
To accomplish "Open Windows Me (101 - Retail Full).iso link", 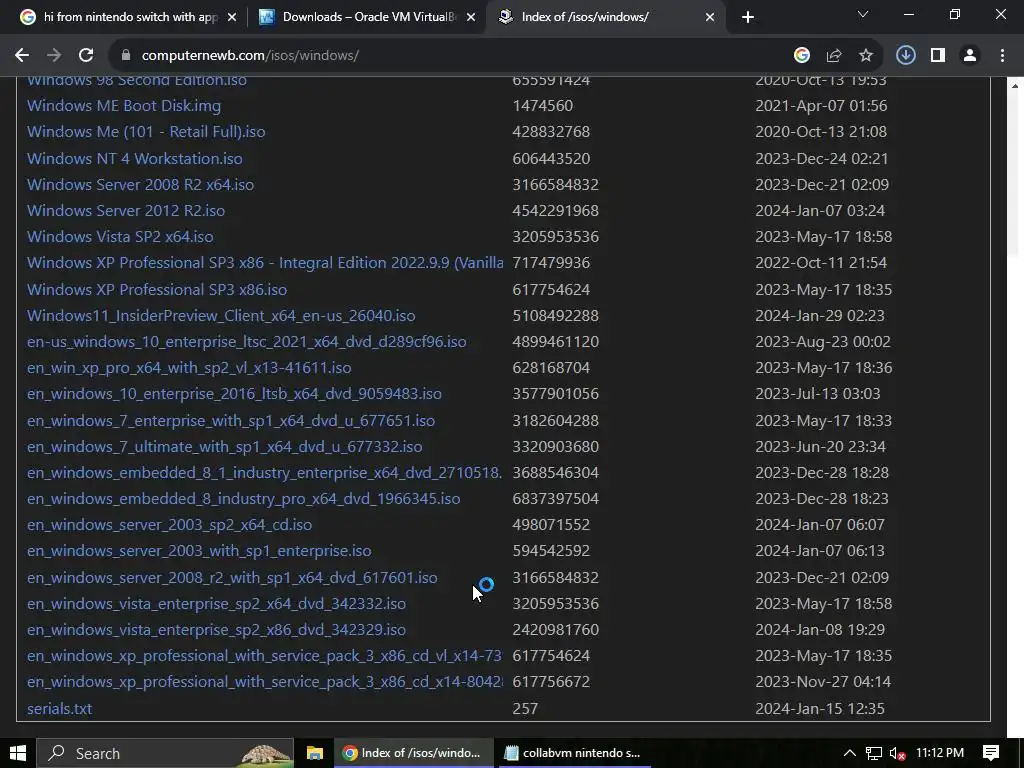I will click(x=146, y=132).
